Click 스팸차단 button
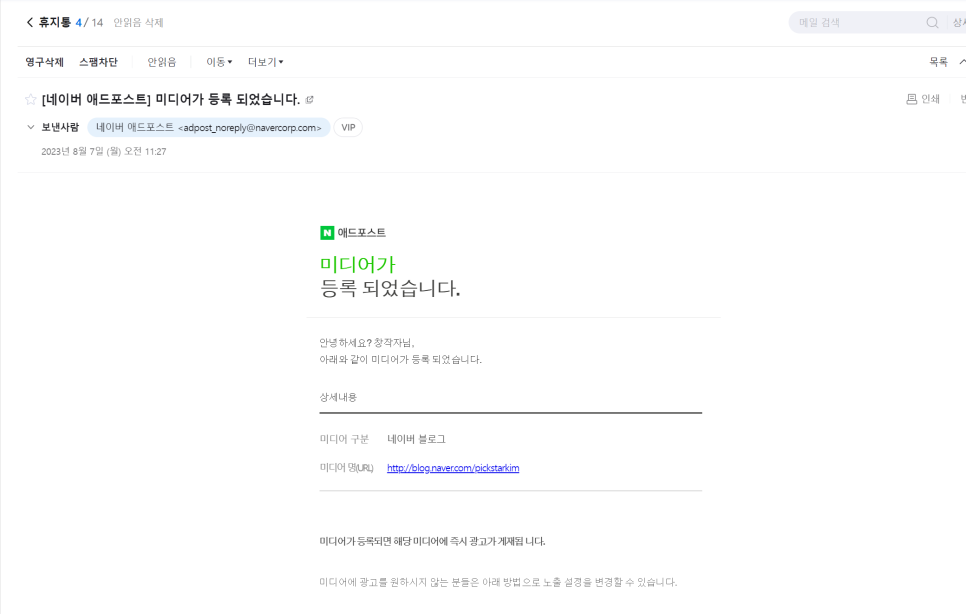This screenshot has width=966, height=614. coord(98,62)
